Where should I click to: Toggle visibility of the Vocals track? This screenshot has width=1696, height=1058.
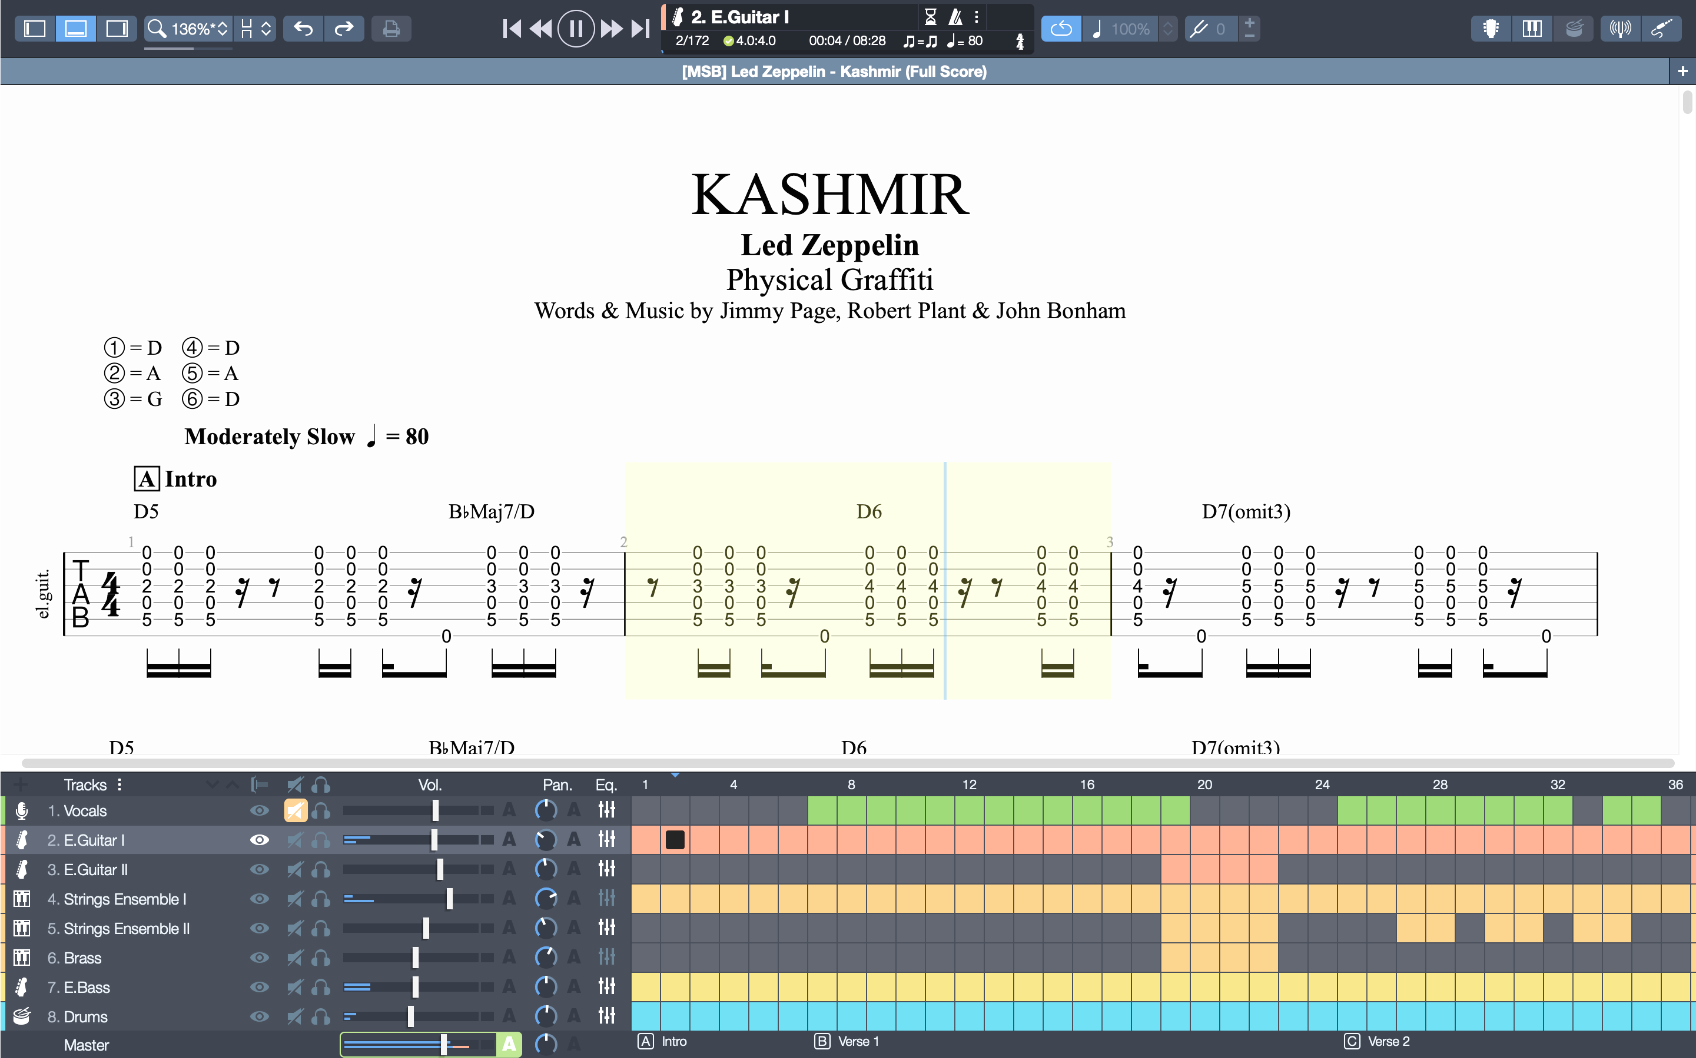point(260,811)
